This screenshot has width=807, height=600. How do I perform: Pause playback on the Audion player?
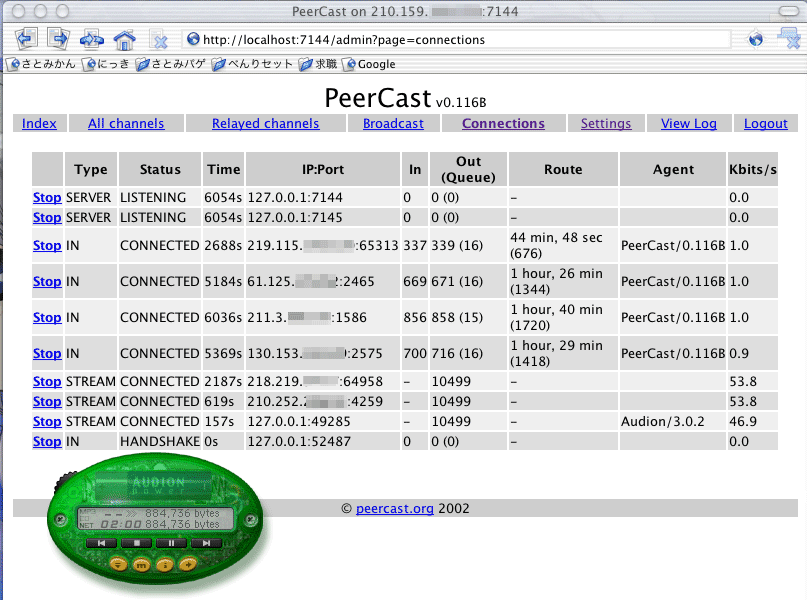coord(171,543)
